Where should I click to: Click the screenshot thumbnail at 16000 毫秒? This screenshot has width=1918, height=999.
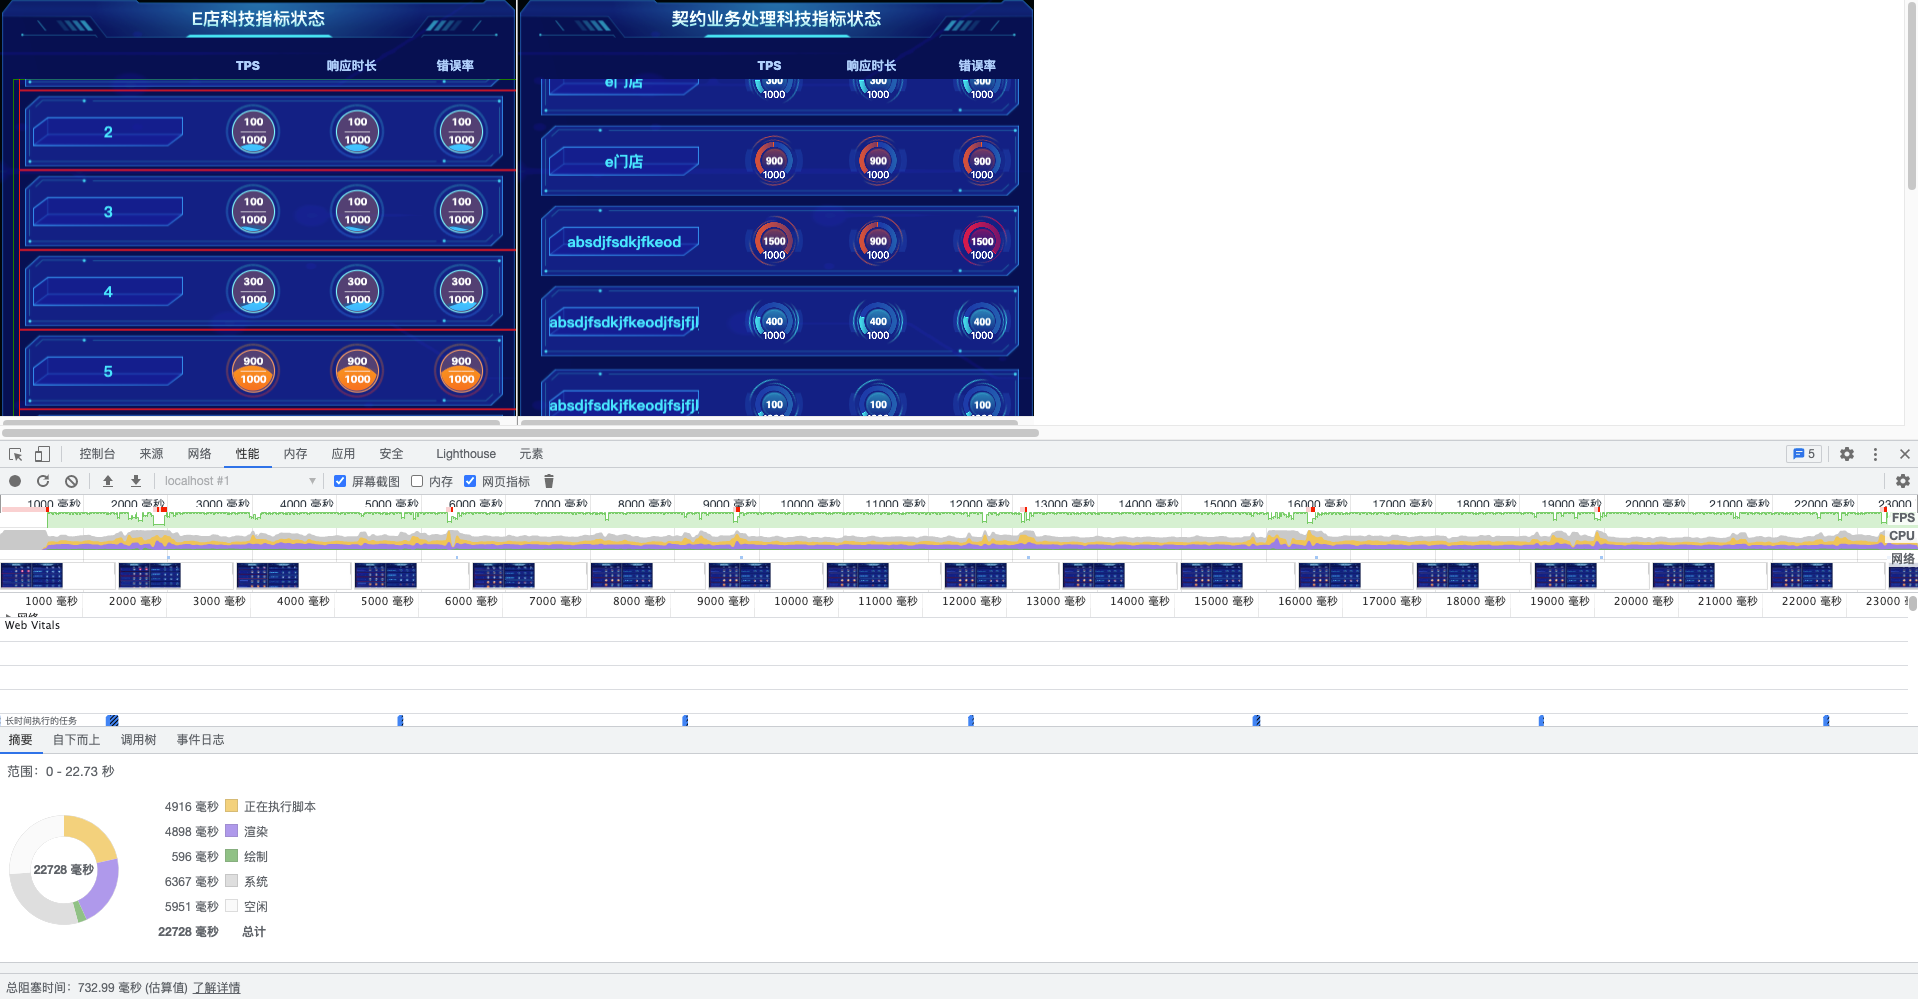click(1329, 575)
